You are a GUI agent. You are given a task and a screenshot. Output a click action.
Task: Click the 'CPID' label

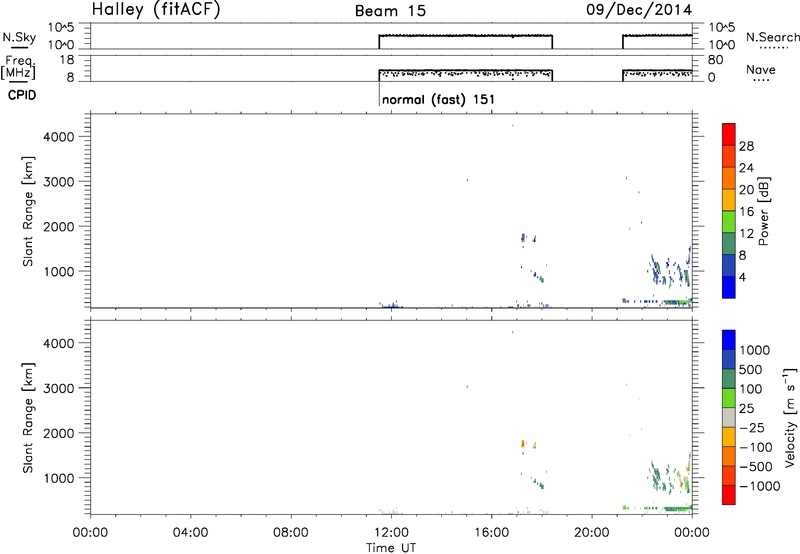22,95
